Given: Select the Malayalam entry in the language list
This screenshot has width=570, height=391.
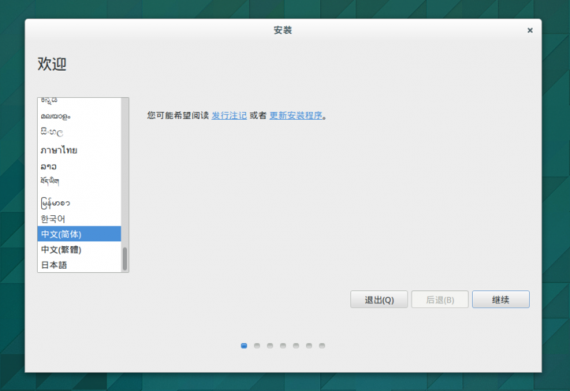Looking at the screenshot, I should click(79, 116).
